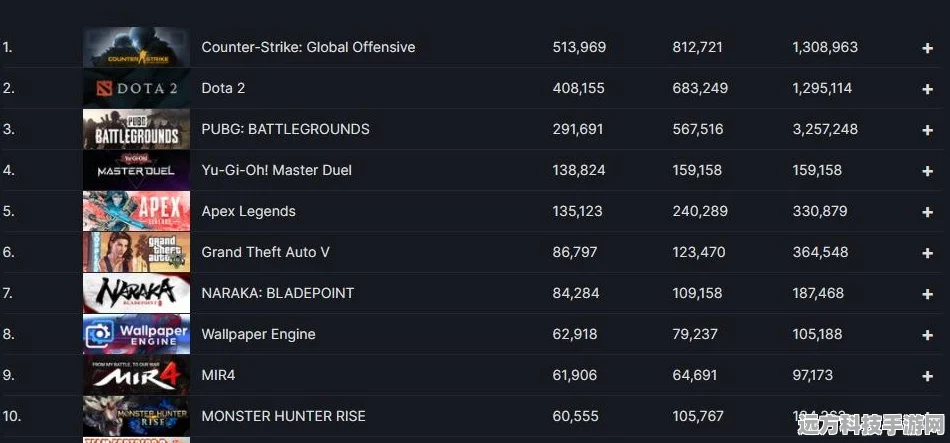Click the plus icon for Yu-Gi-Oh! Master Duel
950x443 pixels.
pos(927,172)
